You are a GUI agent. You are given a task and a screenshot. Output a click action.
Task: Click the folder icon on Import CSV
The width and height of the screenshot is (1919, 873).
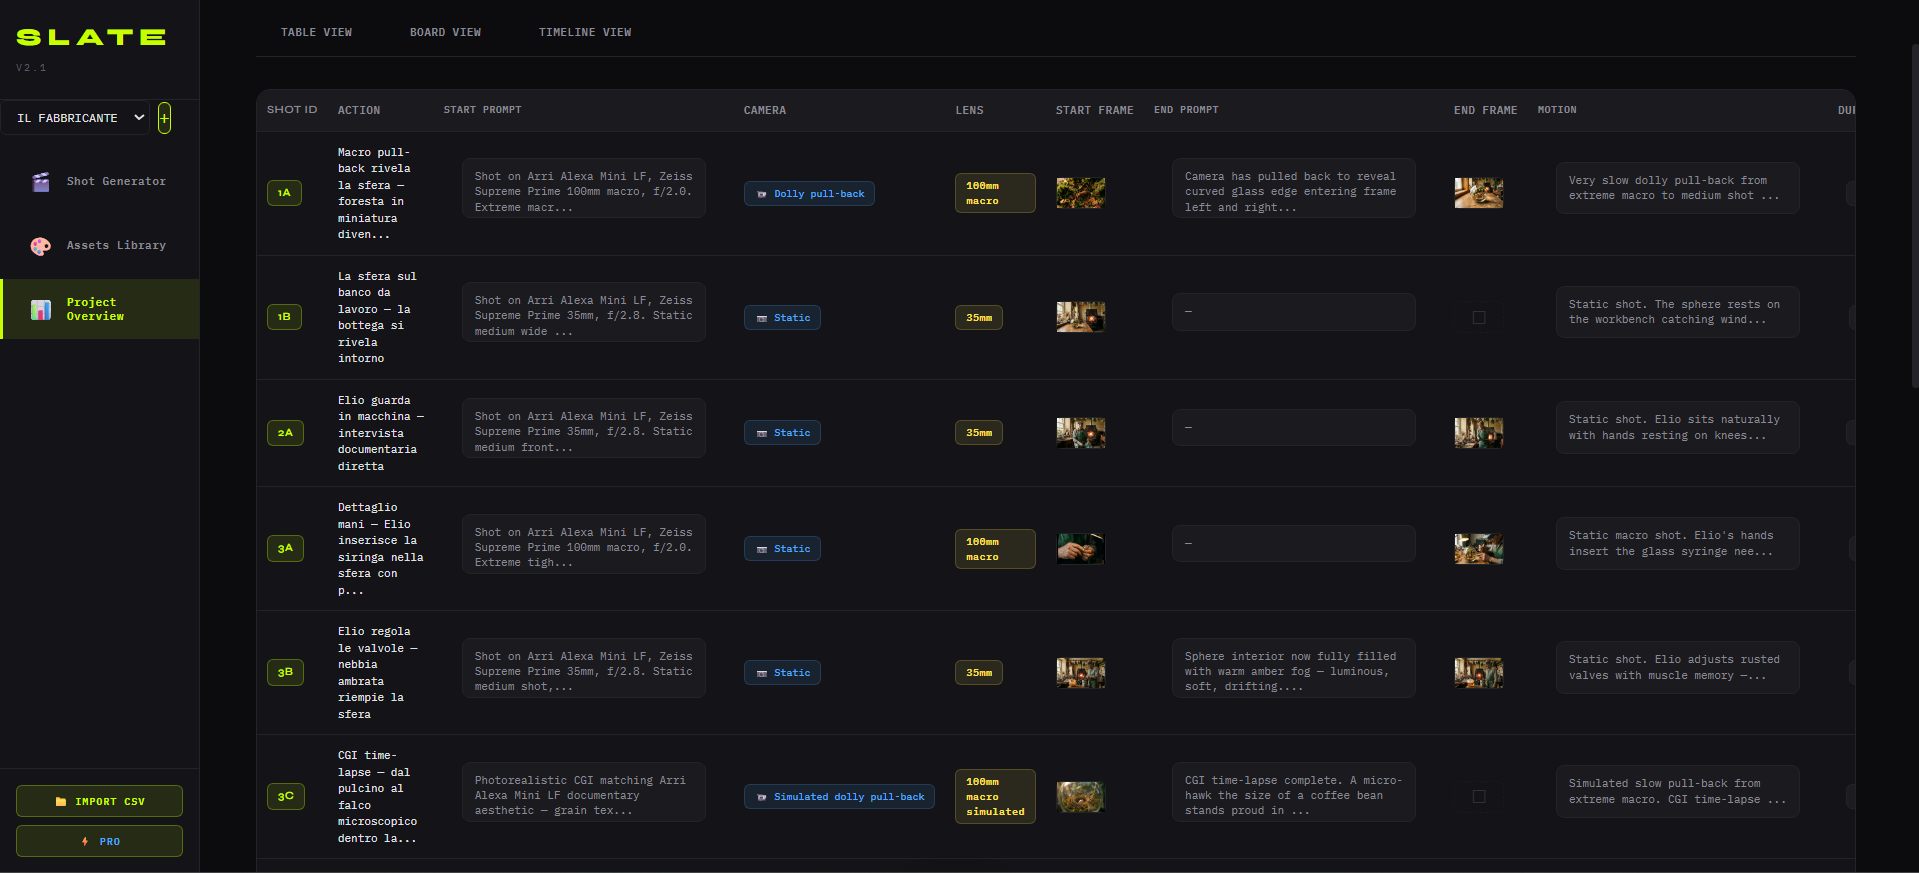tap(61, 802)
